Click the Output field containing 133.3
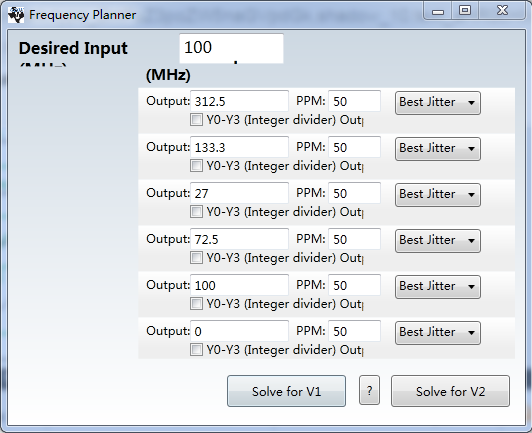The width and height of the screenshot is (532, 433). pos(240,147)
